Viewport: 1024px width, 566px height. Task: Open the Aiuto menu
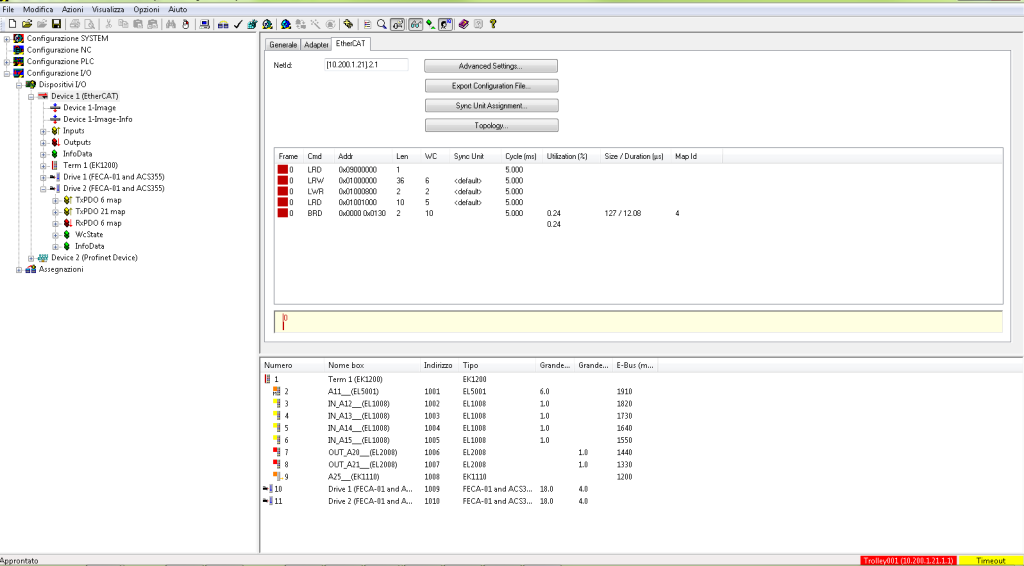tap(178, 9)
